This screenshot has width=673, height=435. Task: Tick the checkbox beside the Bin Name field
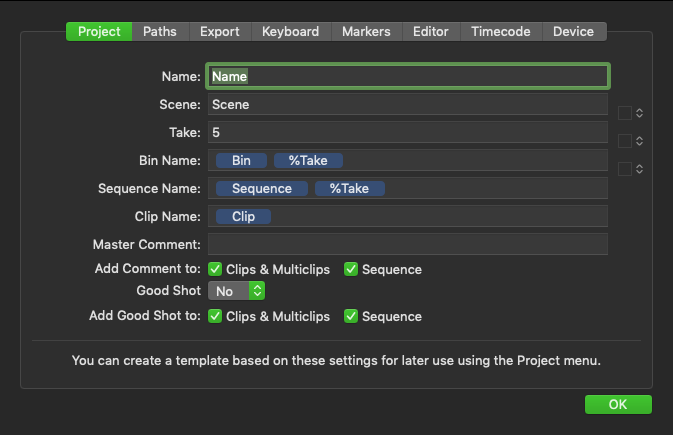(625, 169)
